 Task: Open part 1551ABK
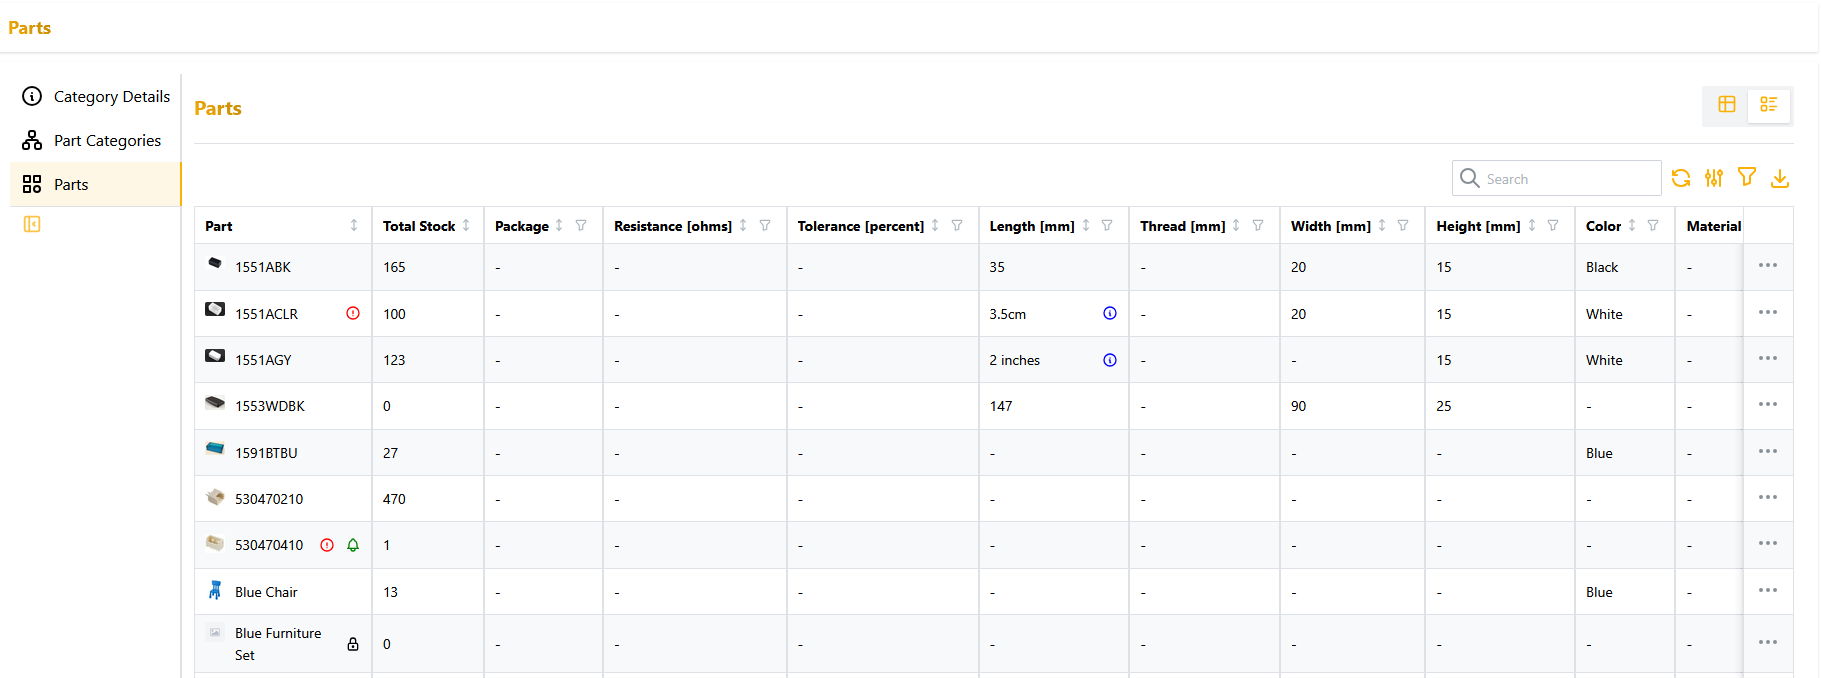pyautogui.click(x=263, y=267)
